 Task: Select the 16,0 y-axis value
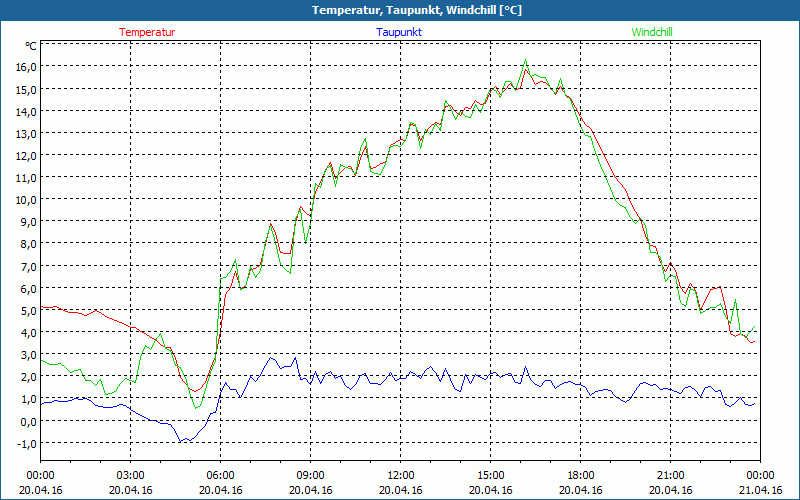tap(26, 67)
